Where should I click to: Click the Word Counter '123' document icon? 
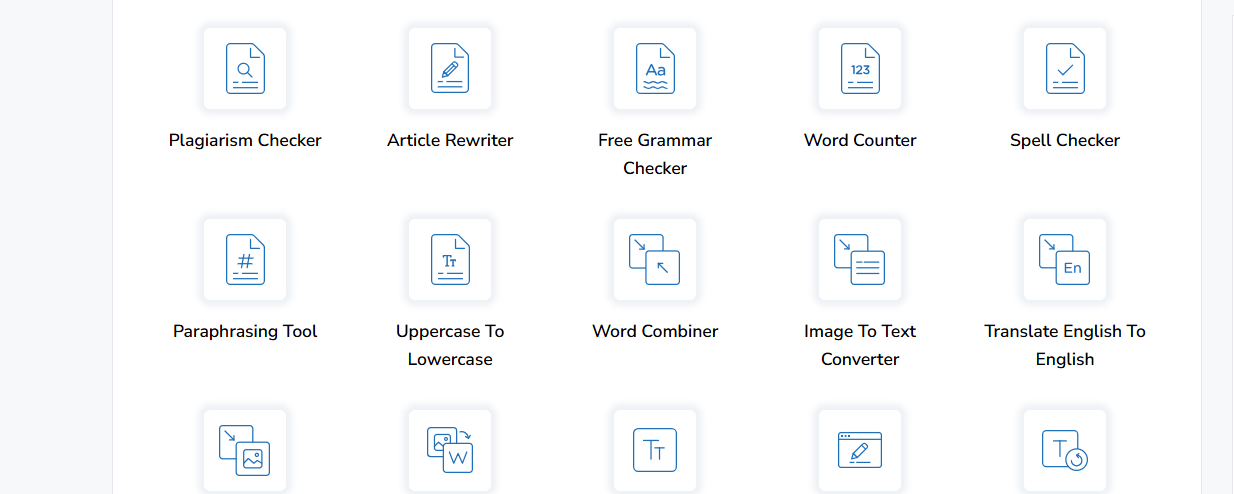(860, 69)
